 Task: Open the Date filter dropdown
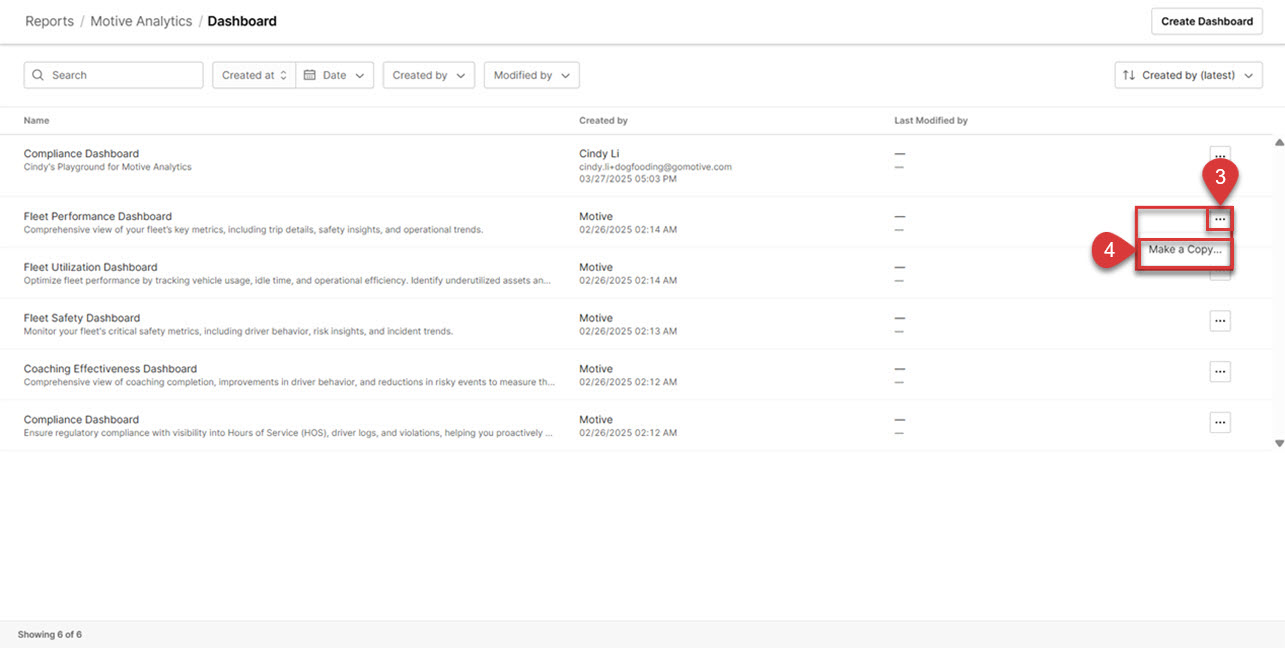point(335,75)
